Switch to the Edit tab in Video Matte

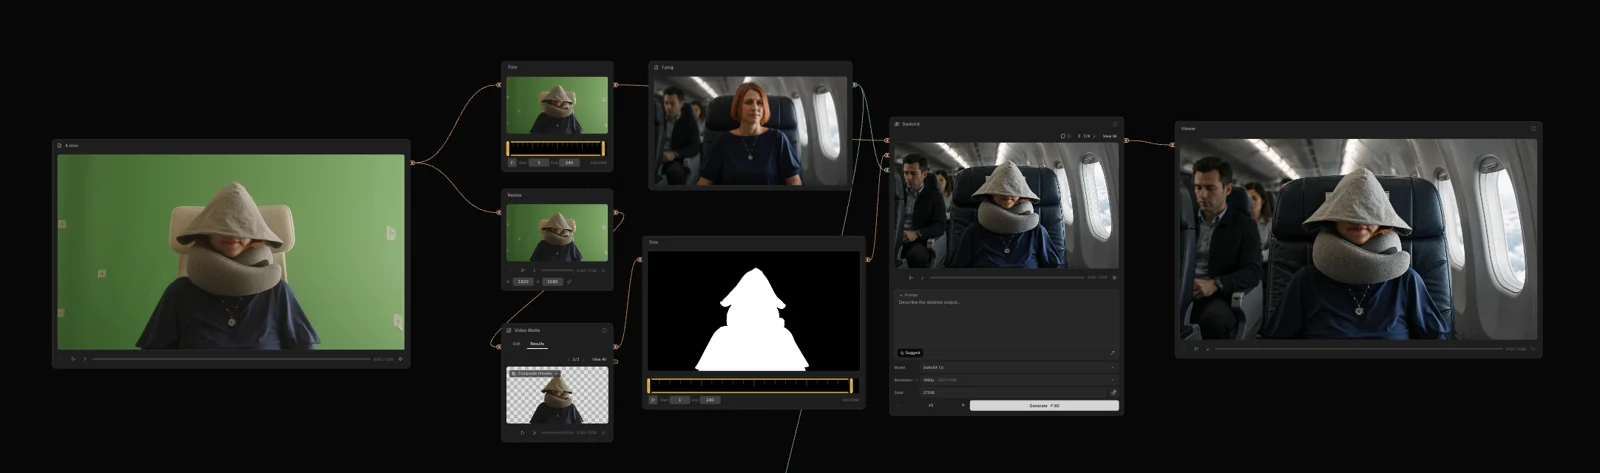click(x=516, y=344)
